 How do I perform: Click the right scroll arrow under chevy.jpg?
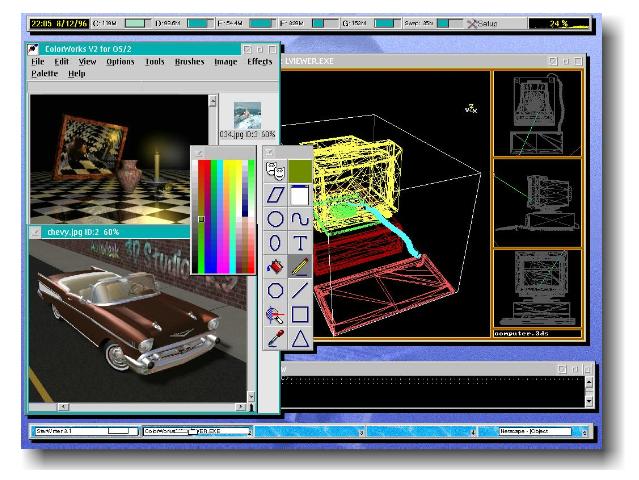point(240,407)
